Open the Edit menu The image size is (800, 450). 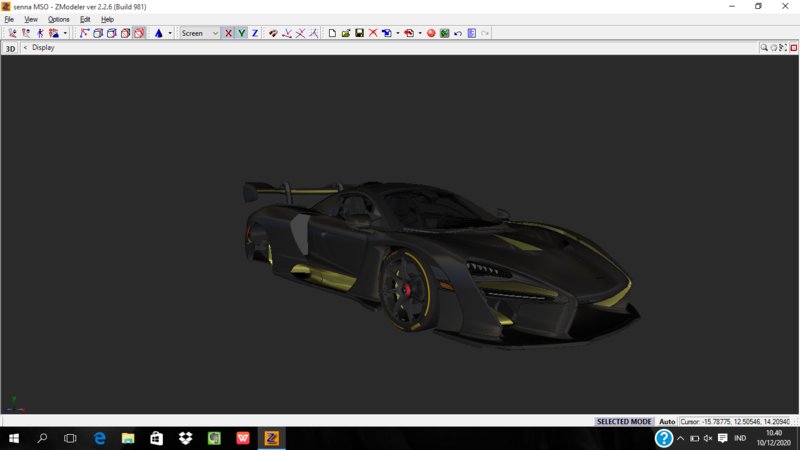tap(85, 19)
